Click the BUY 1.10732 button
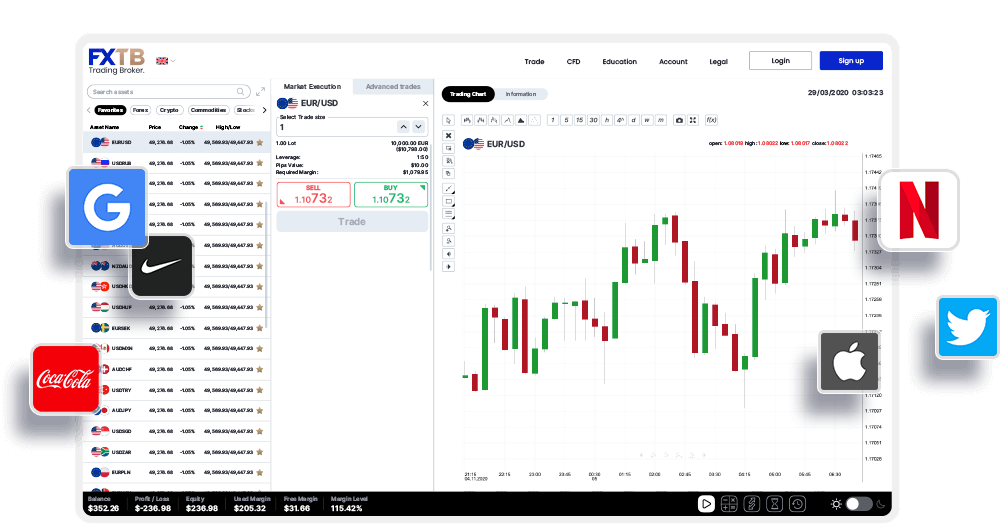Viewport: 1001px width, 524px height. 391,195
